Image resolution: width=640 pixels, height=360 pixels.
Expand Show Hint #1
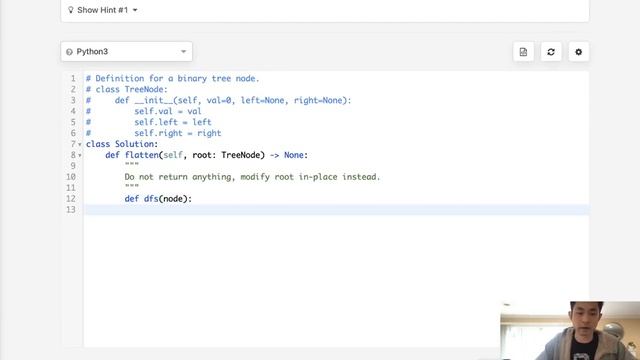coord(102,10)
